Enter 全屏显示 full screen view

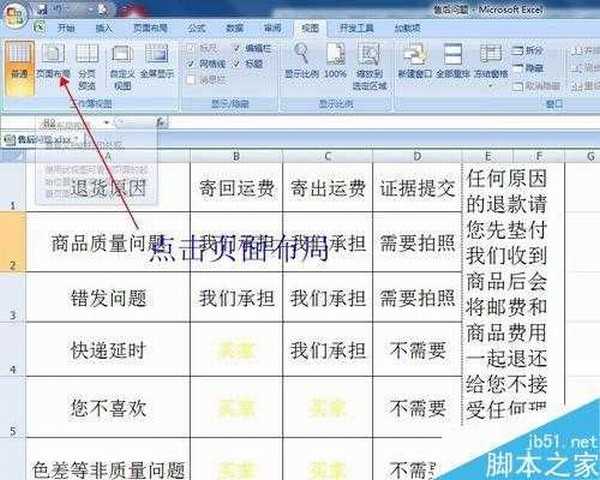(157, 62)
